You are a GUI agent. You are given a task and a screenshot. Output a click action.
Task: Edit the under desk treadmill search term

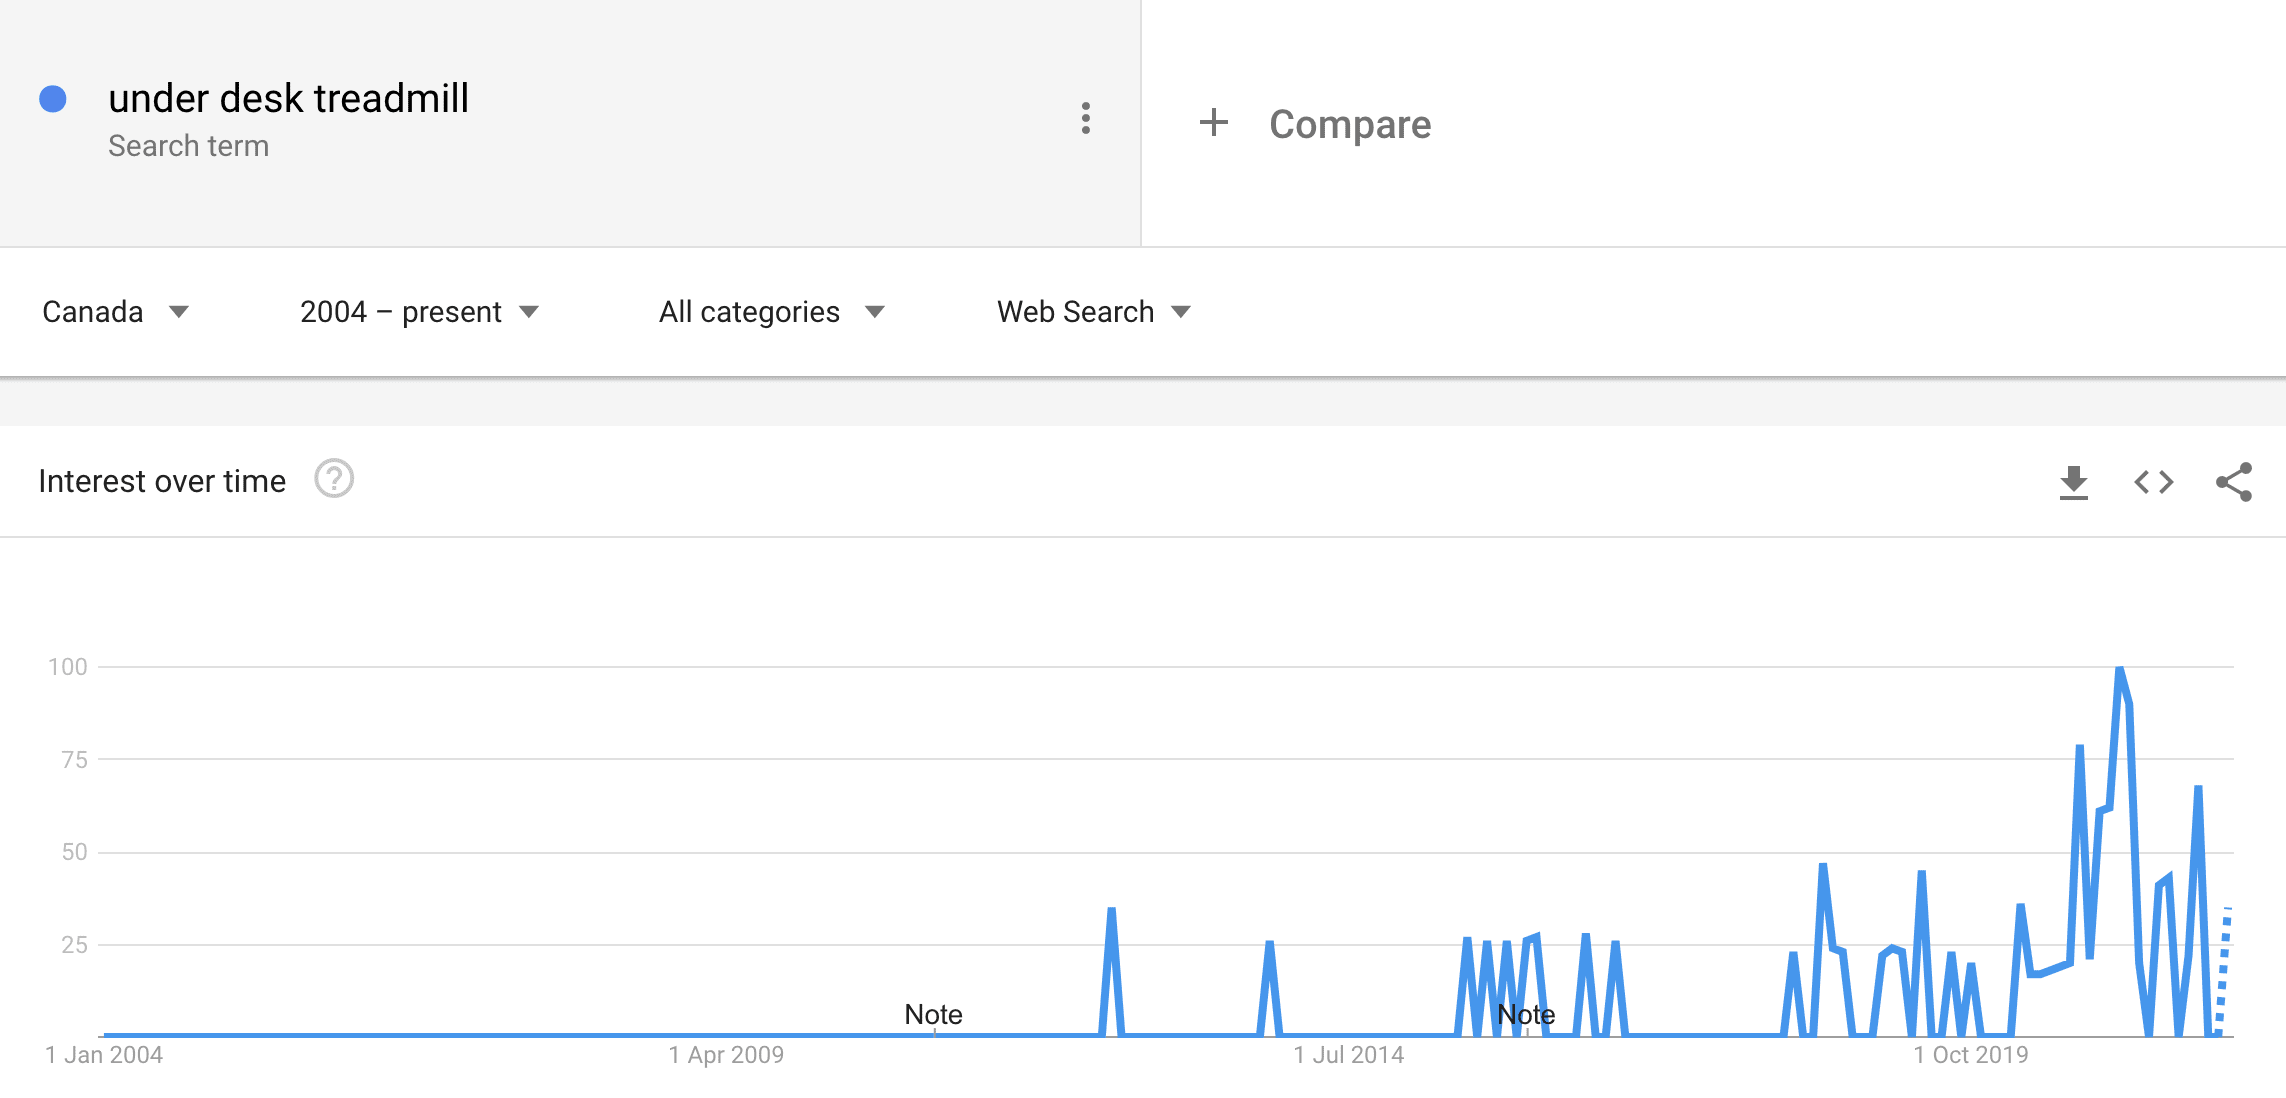point(288,98)
